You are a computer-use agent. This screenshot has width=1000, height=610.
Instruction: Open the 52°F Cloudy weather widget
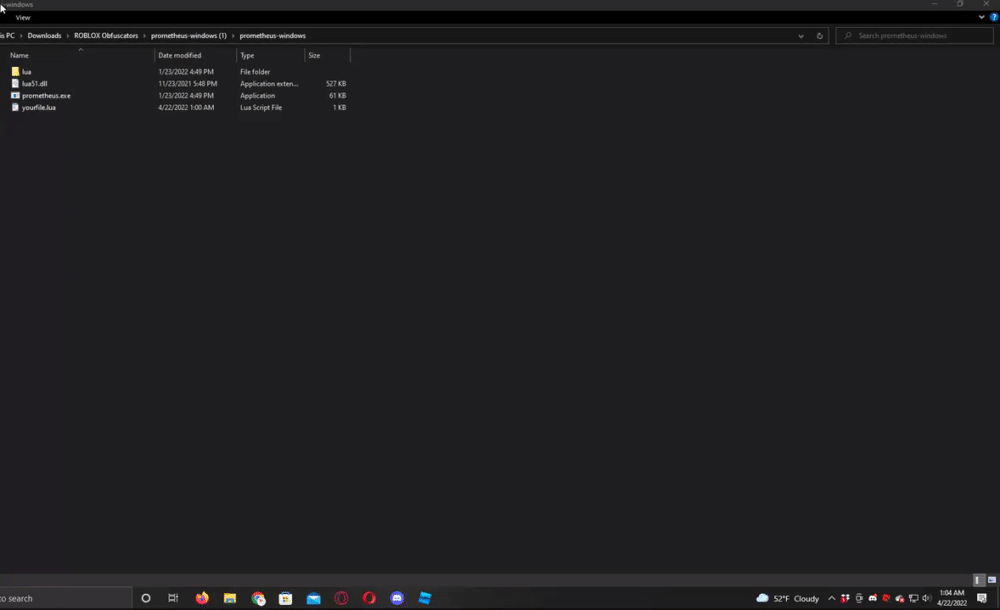click(788, 599)
